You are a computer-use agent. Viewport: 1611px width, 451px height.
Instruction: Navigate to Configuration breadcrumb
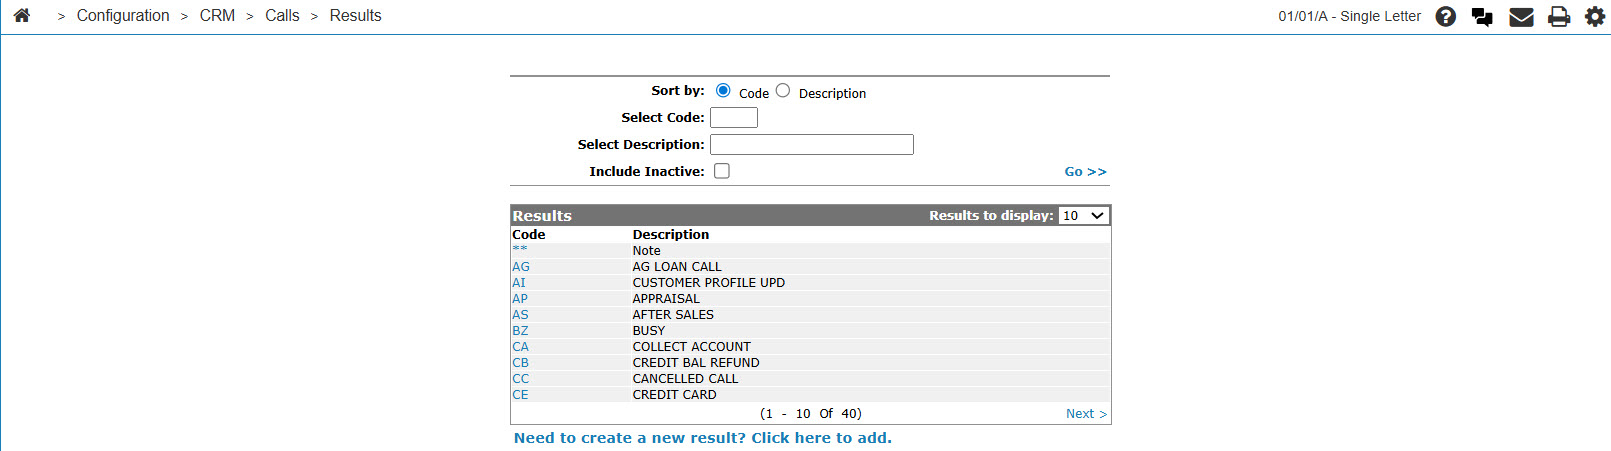click(123, 16)
